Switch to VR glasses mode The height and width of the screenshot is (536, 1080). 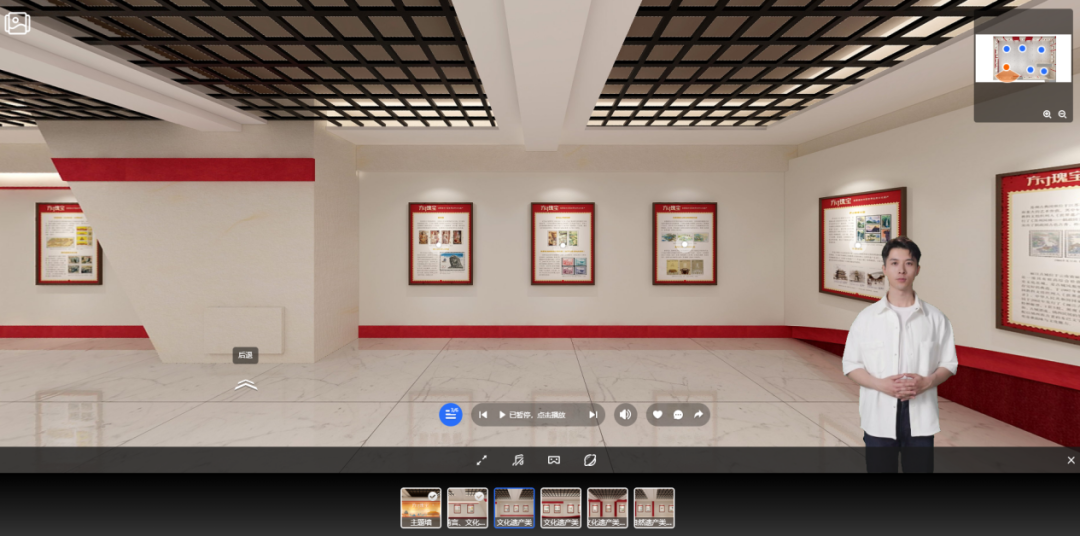pos(553,460)
